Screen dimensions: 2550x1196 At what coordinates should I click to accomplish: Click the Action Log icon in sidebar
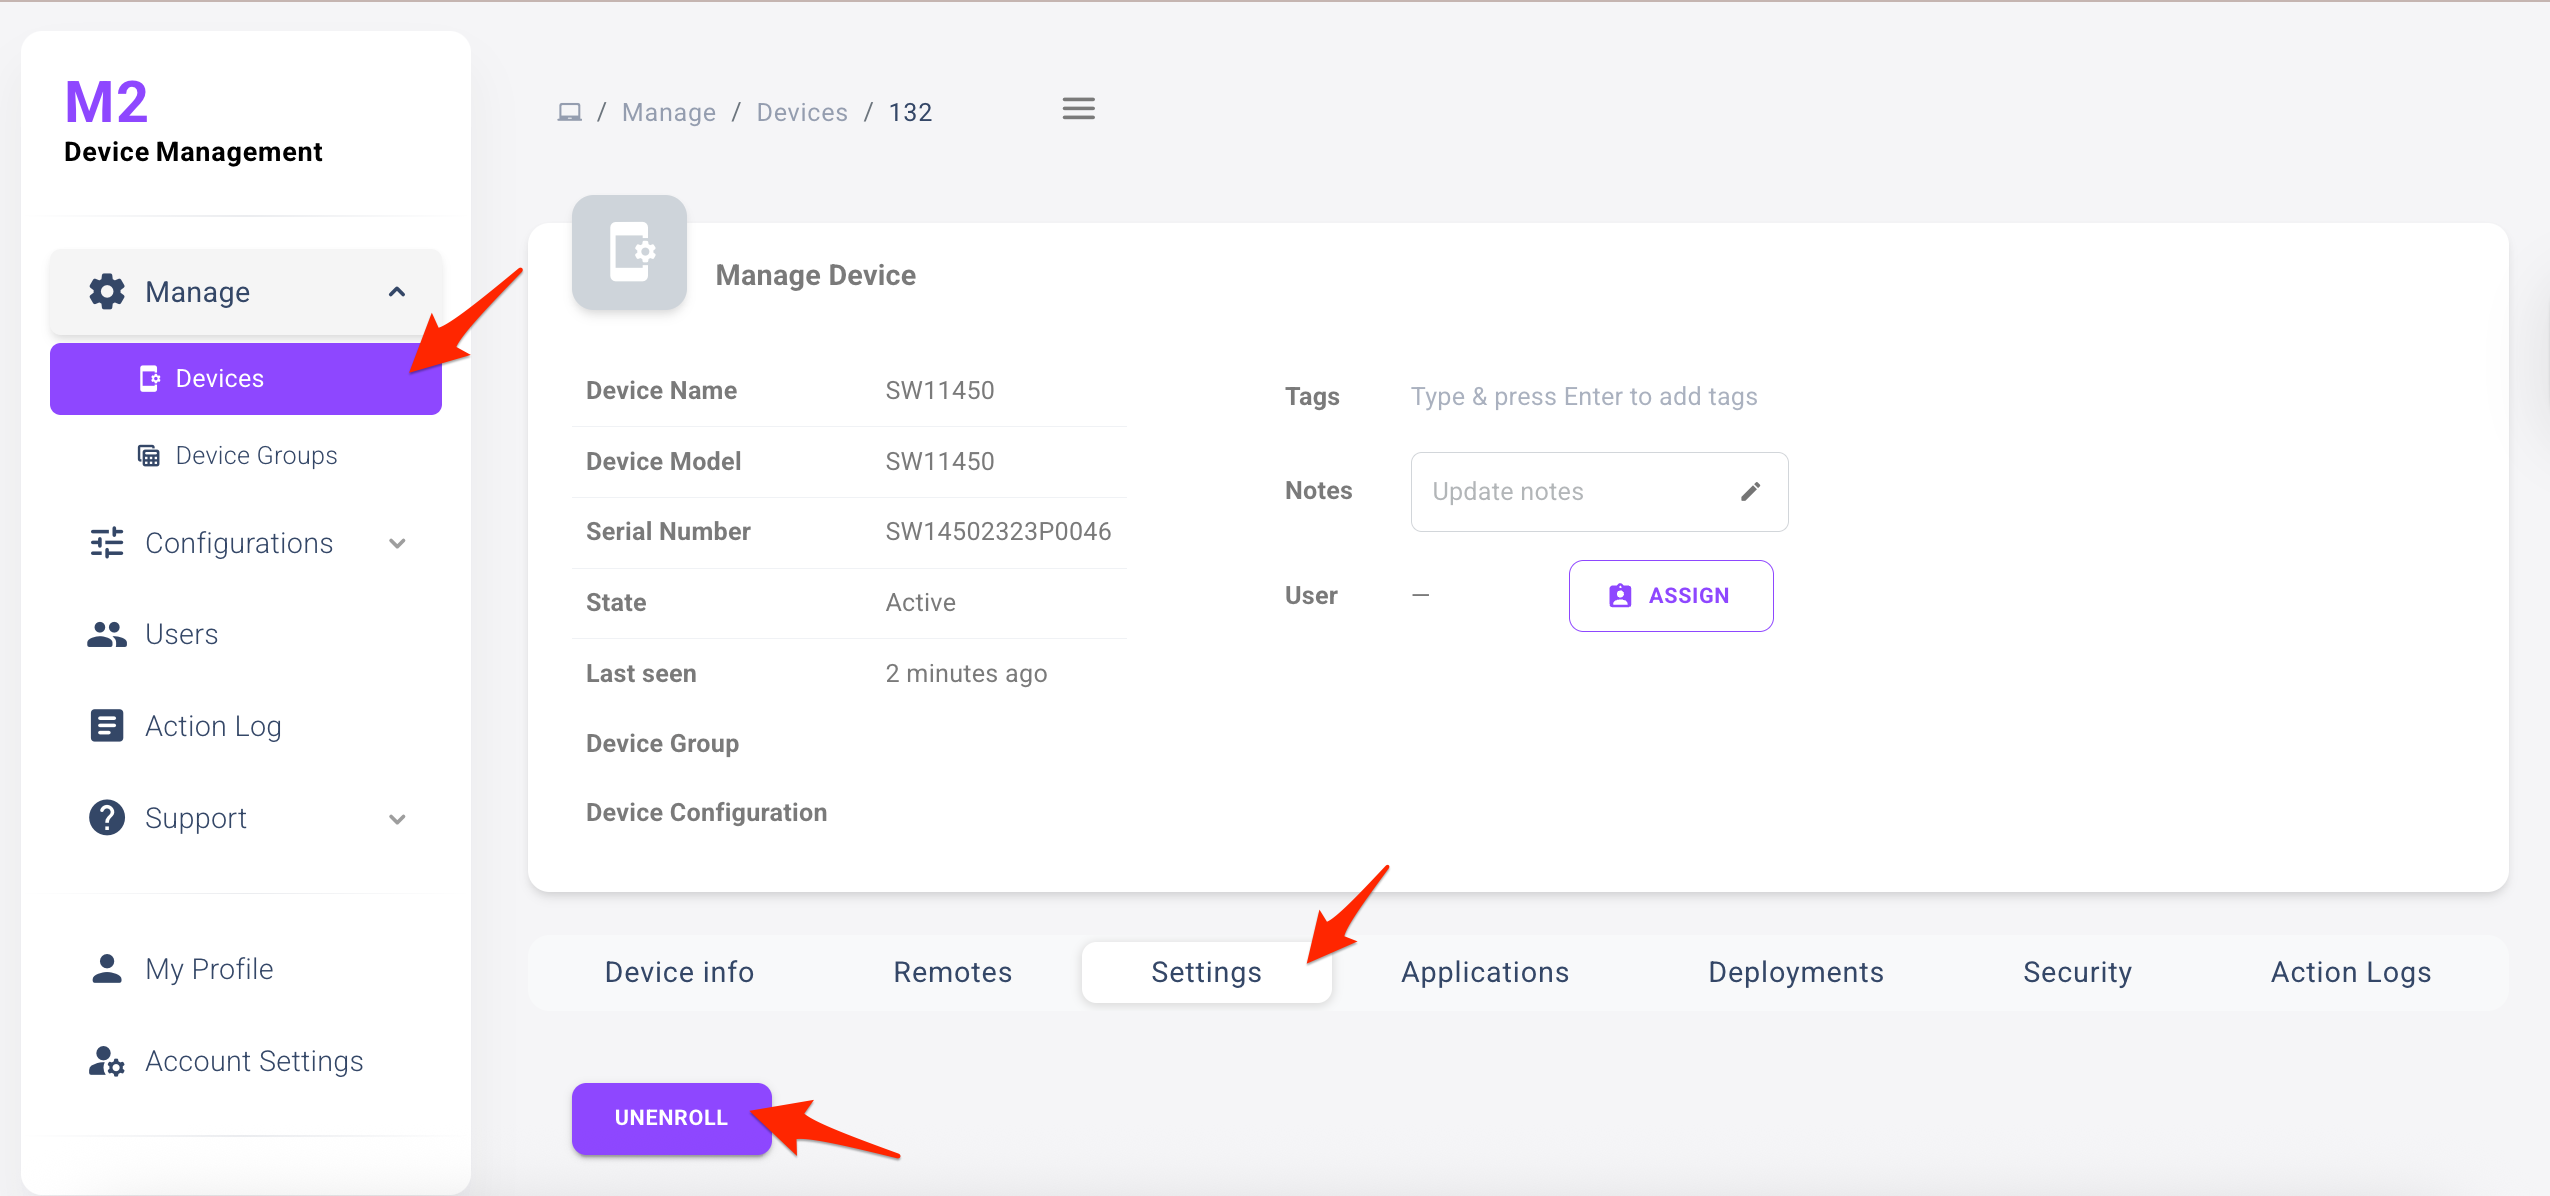[x=106, y=726]
